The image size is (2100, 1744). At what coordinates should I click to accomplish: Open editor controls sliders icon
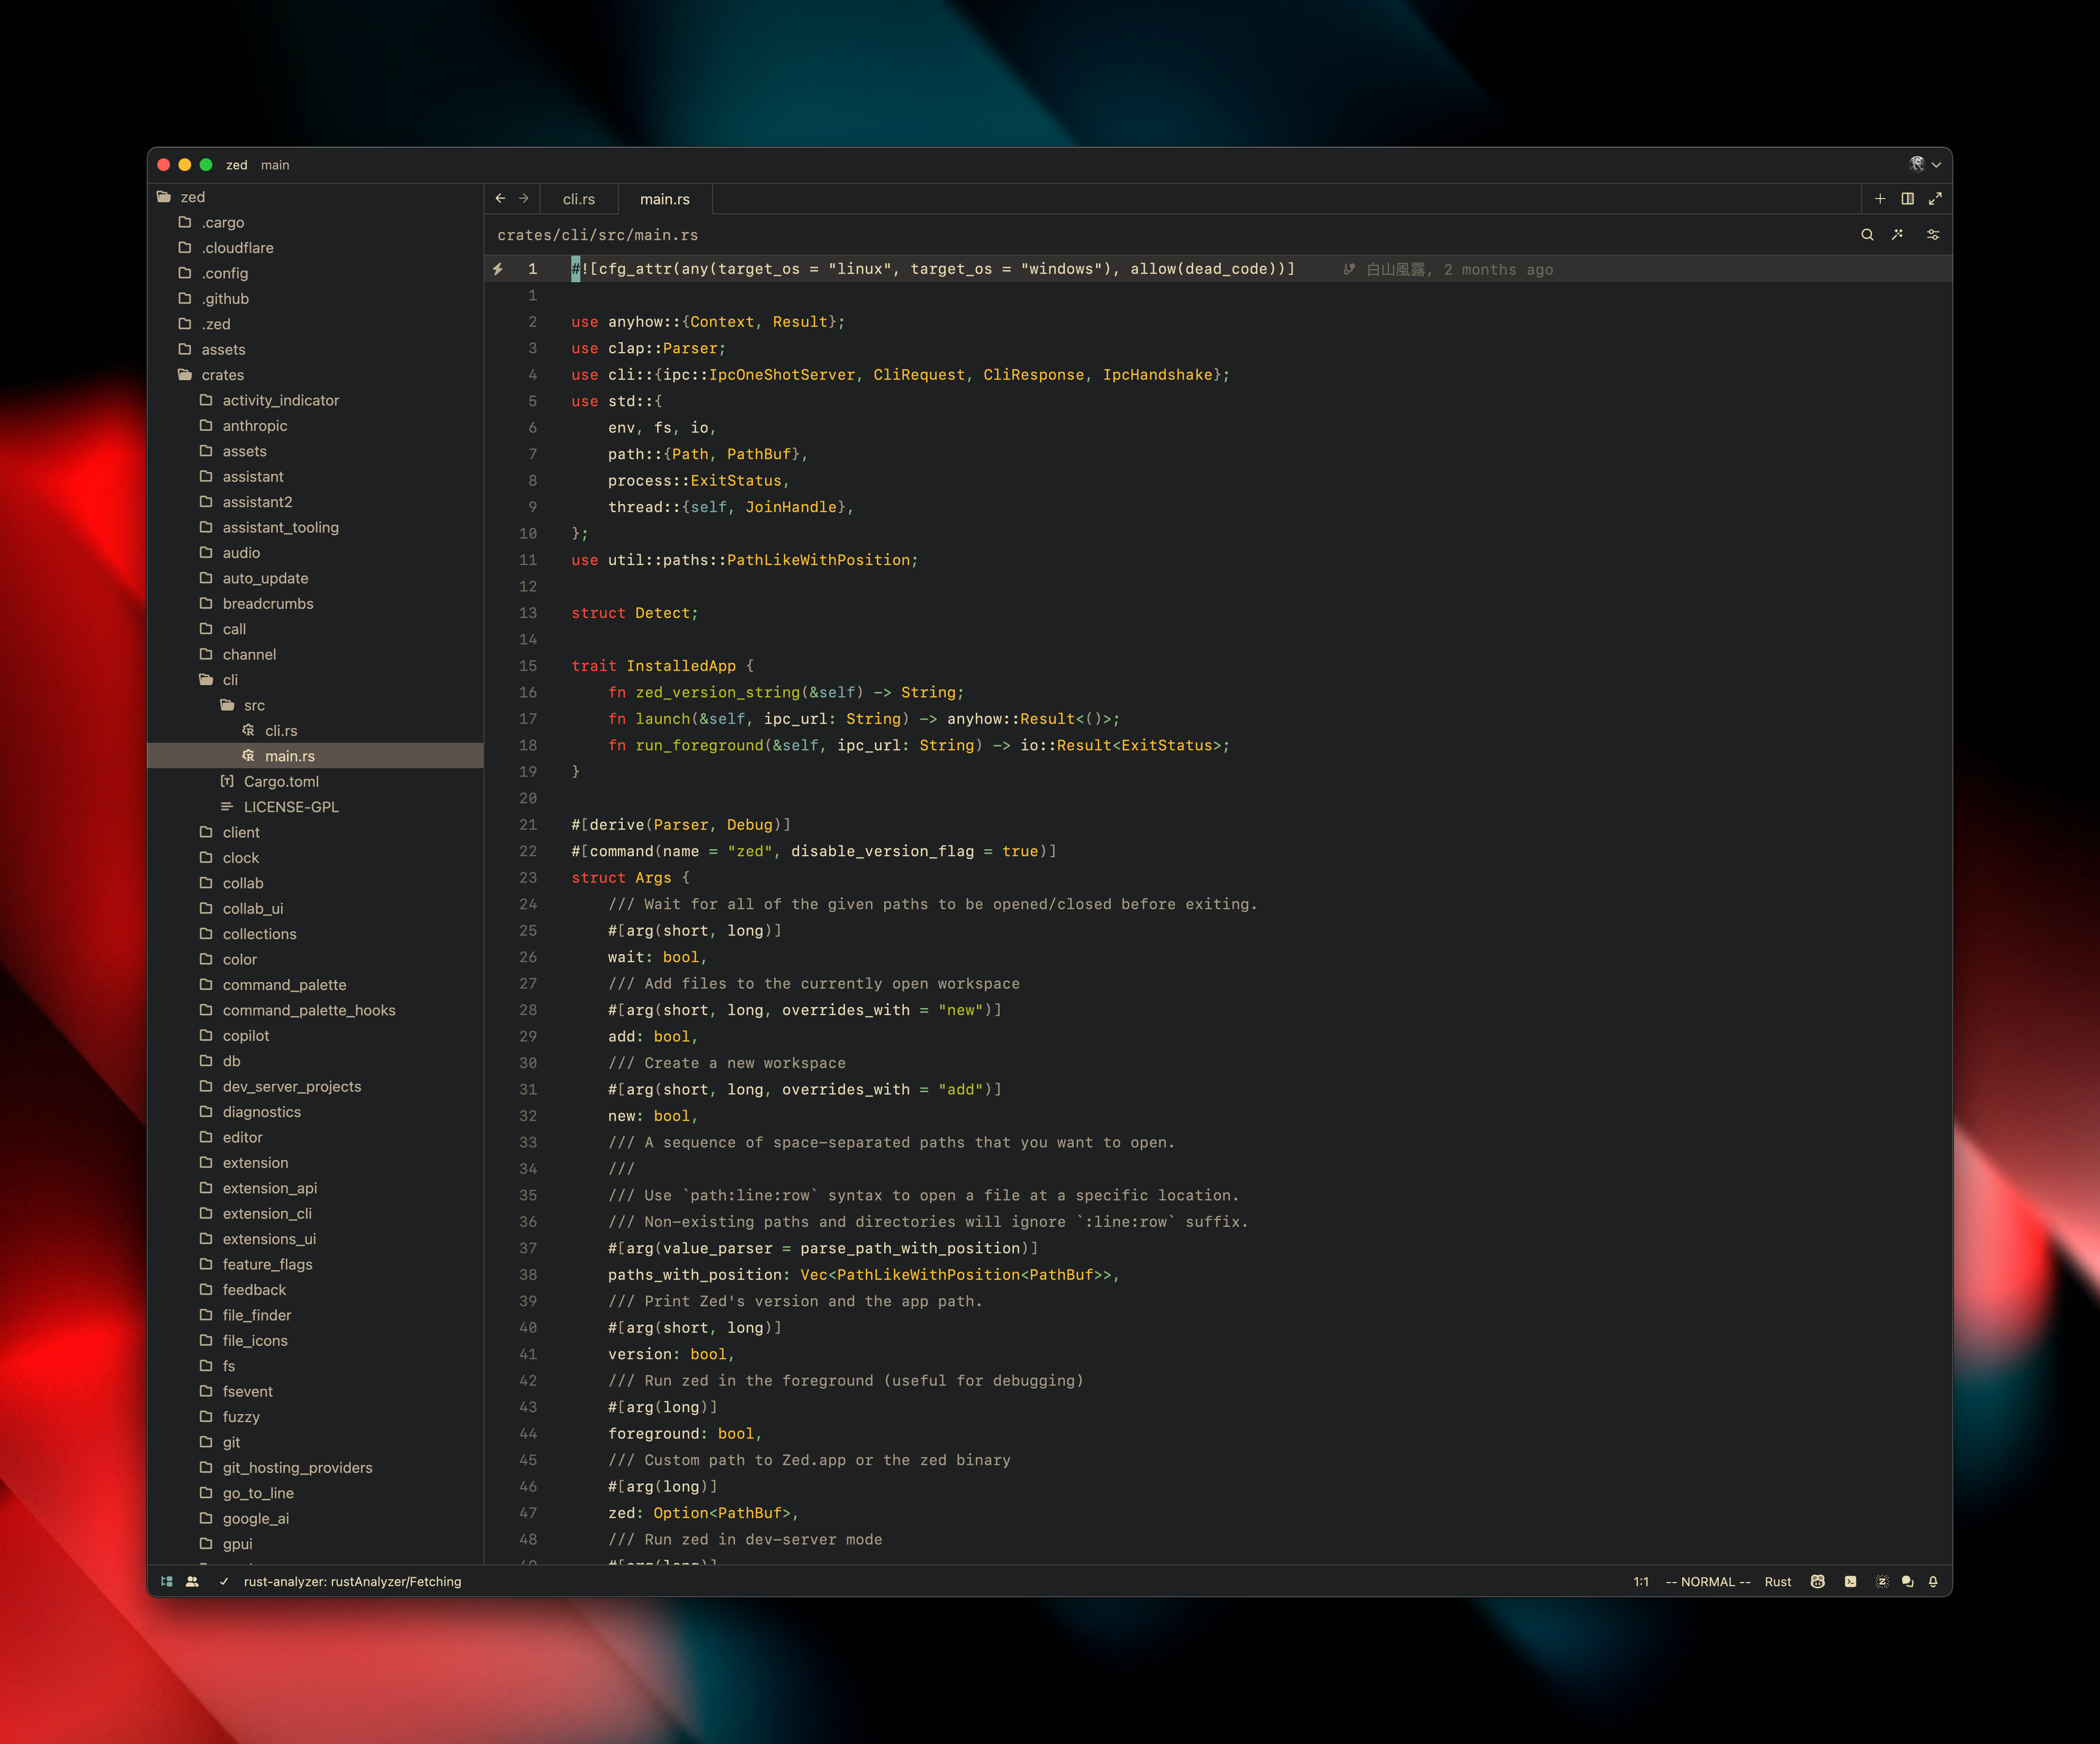[x=1933, y=234]
